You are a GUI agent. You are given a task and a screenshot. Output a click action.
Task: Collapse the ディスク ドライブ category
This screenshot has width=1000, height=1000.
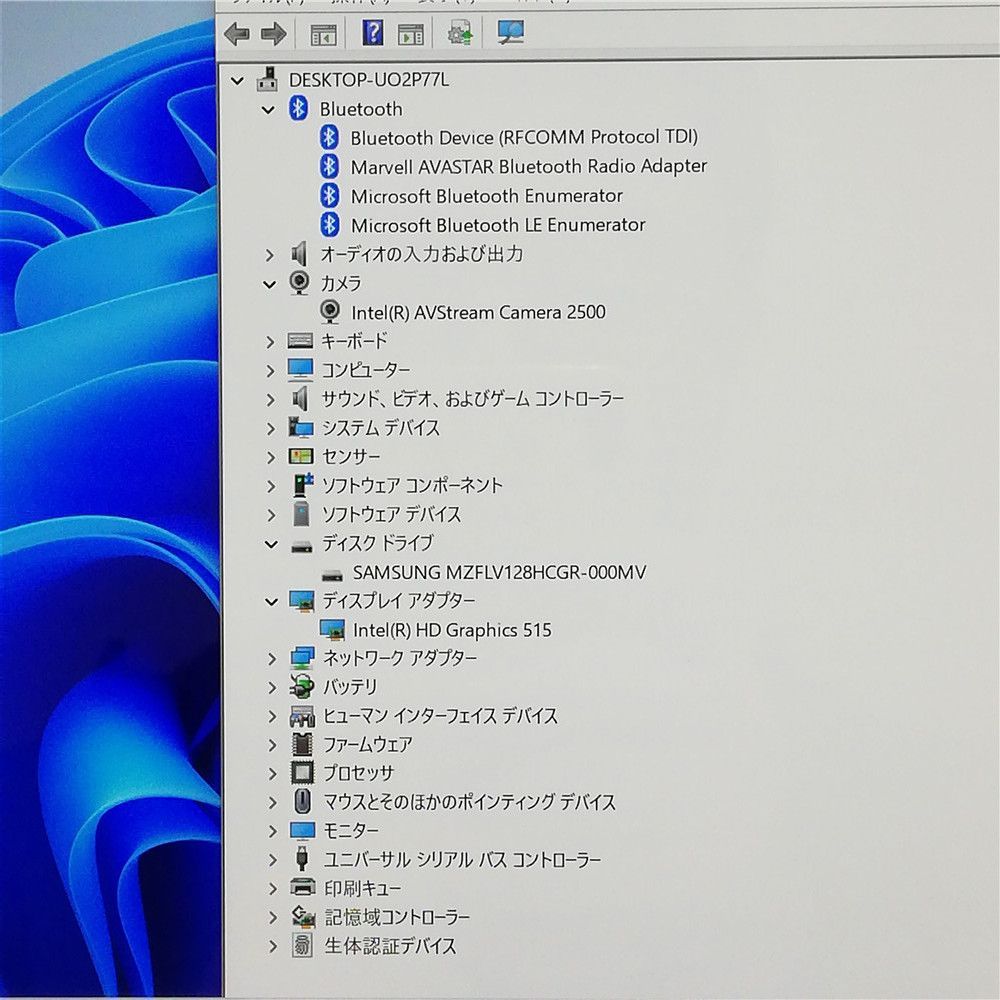click(x=271, y=545)
